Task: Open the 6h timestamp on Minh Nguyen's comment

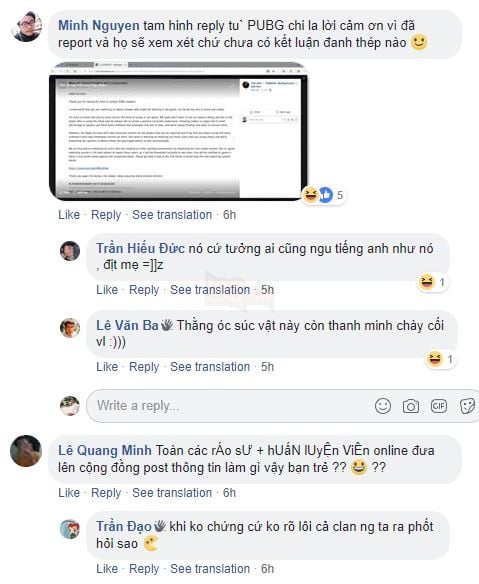Action: pyautogui.click(x=229, y=215)
